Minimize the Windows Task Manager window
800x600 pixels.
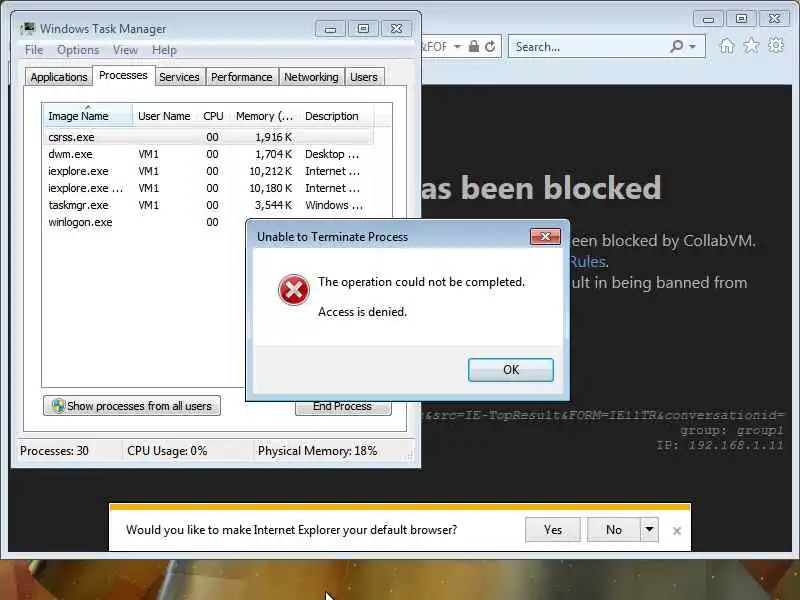[x=330, y=29]
